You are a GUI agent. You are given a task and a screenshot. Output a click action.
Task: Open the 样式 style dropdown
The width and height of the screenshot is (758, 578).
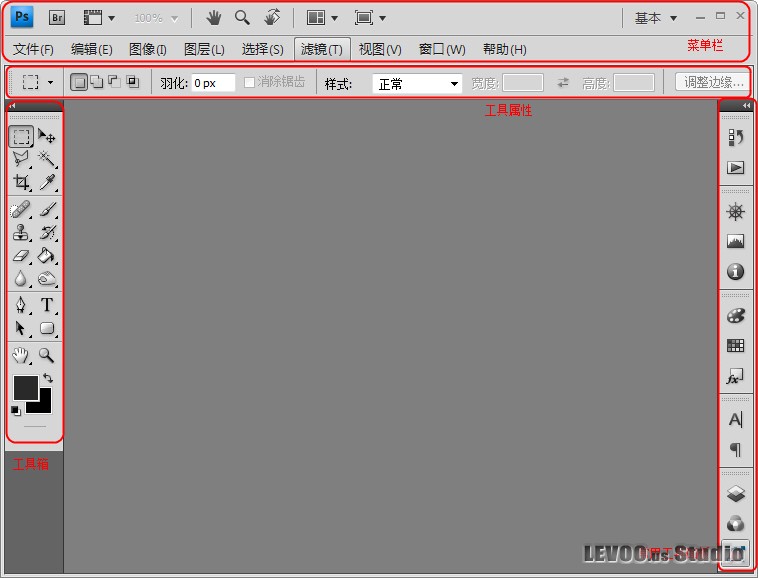417,84
